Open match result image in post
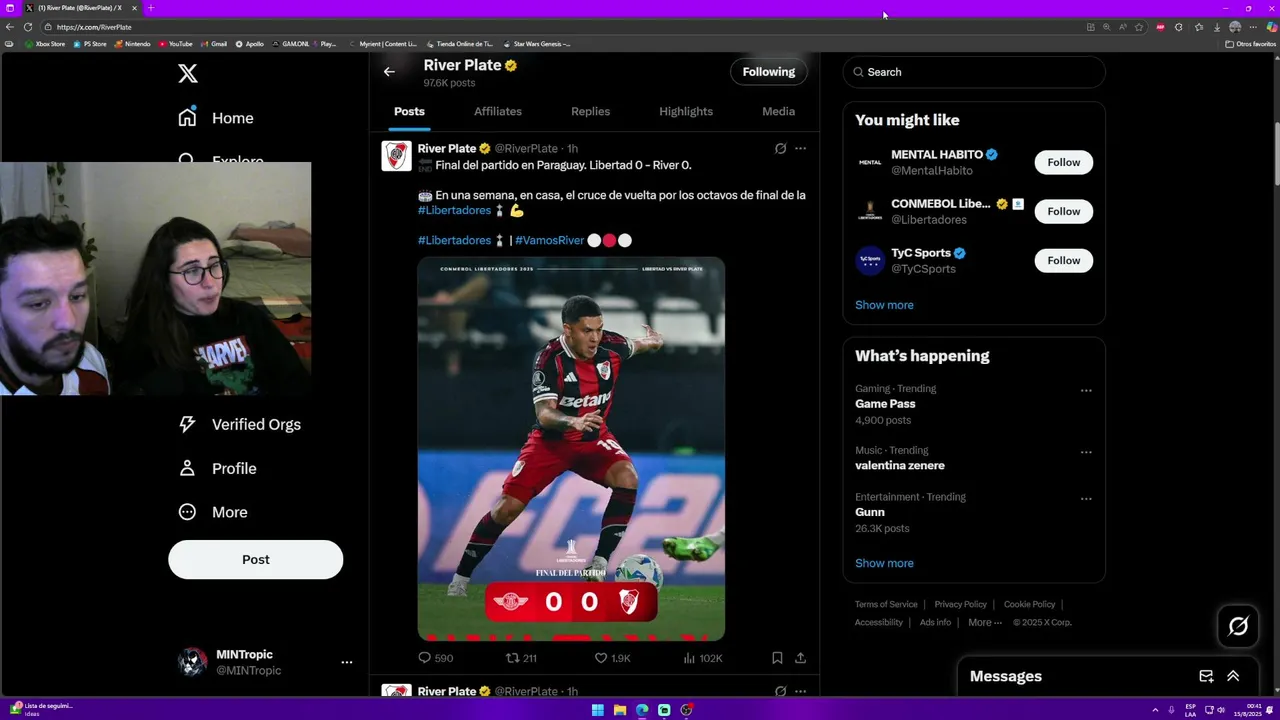 coord(571,448)
